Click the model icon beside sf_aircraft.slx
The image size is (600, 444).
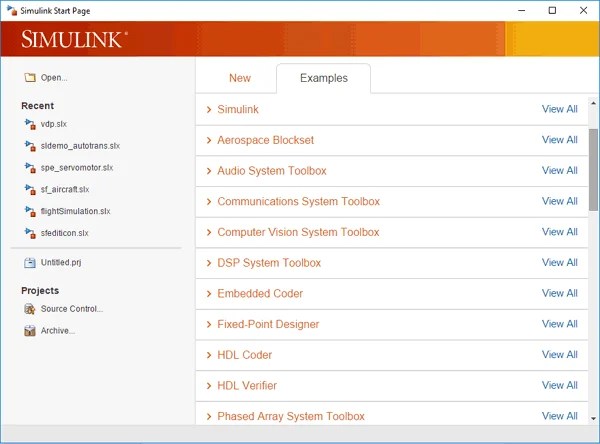tap(30, 189)
